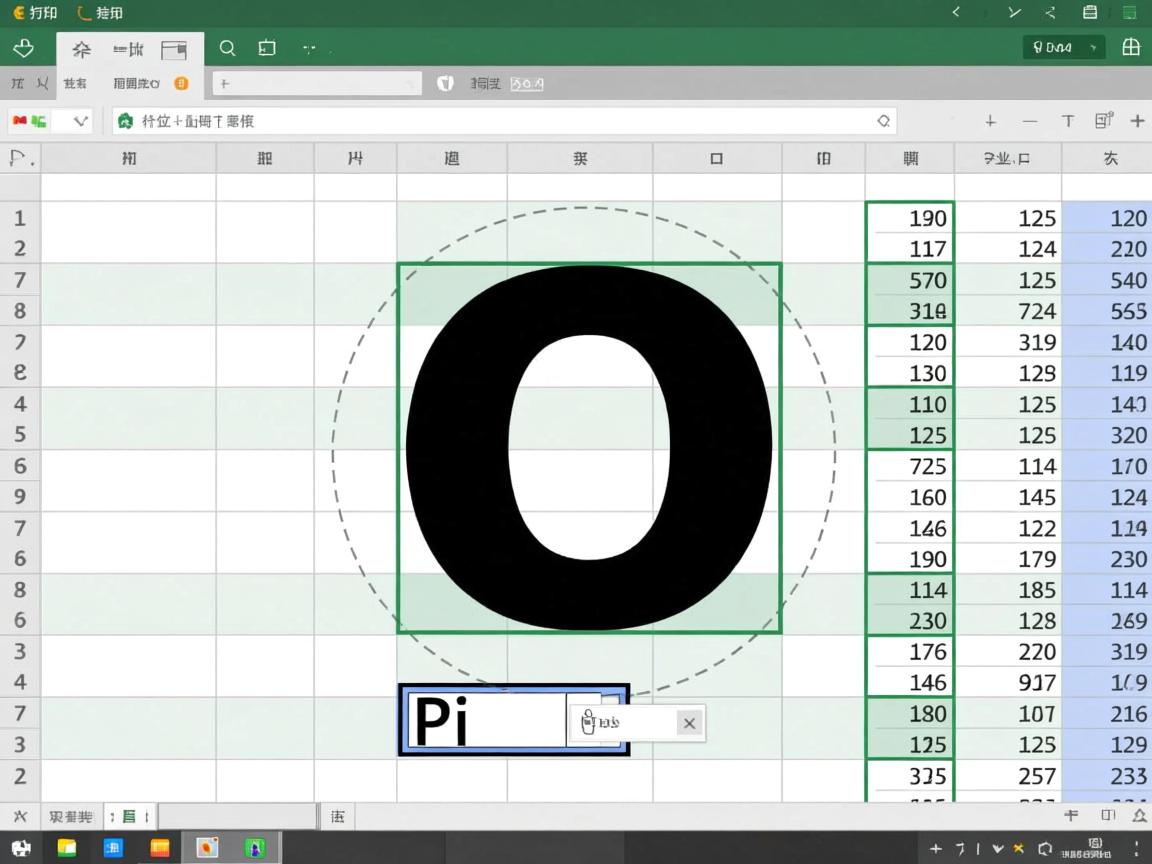Select the second sheet tab at the bottom
The image size is (1152, 864).
tap(128, 817)
